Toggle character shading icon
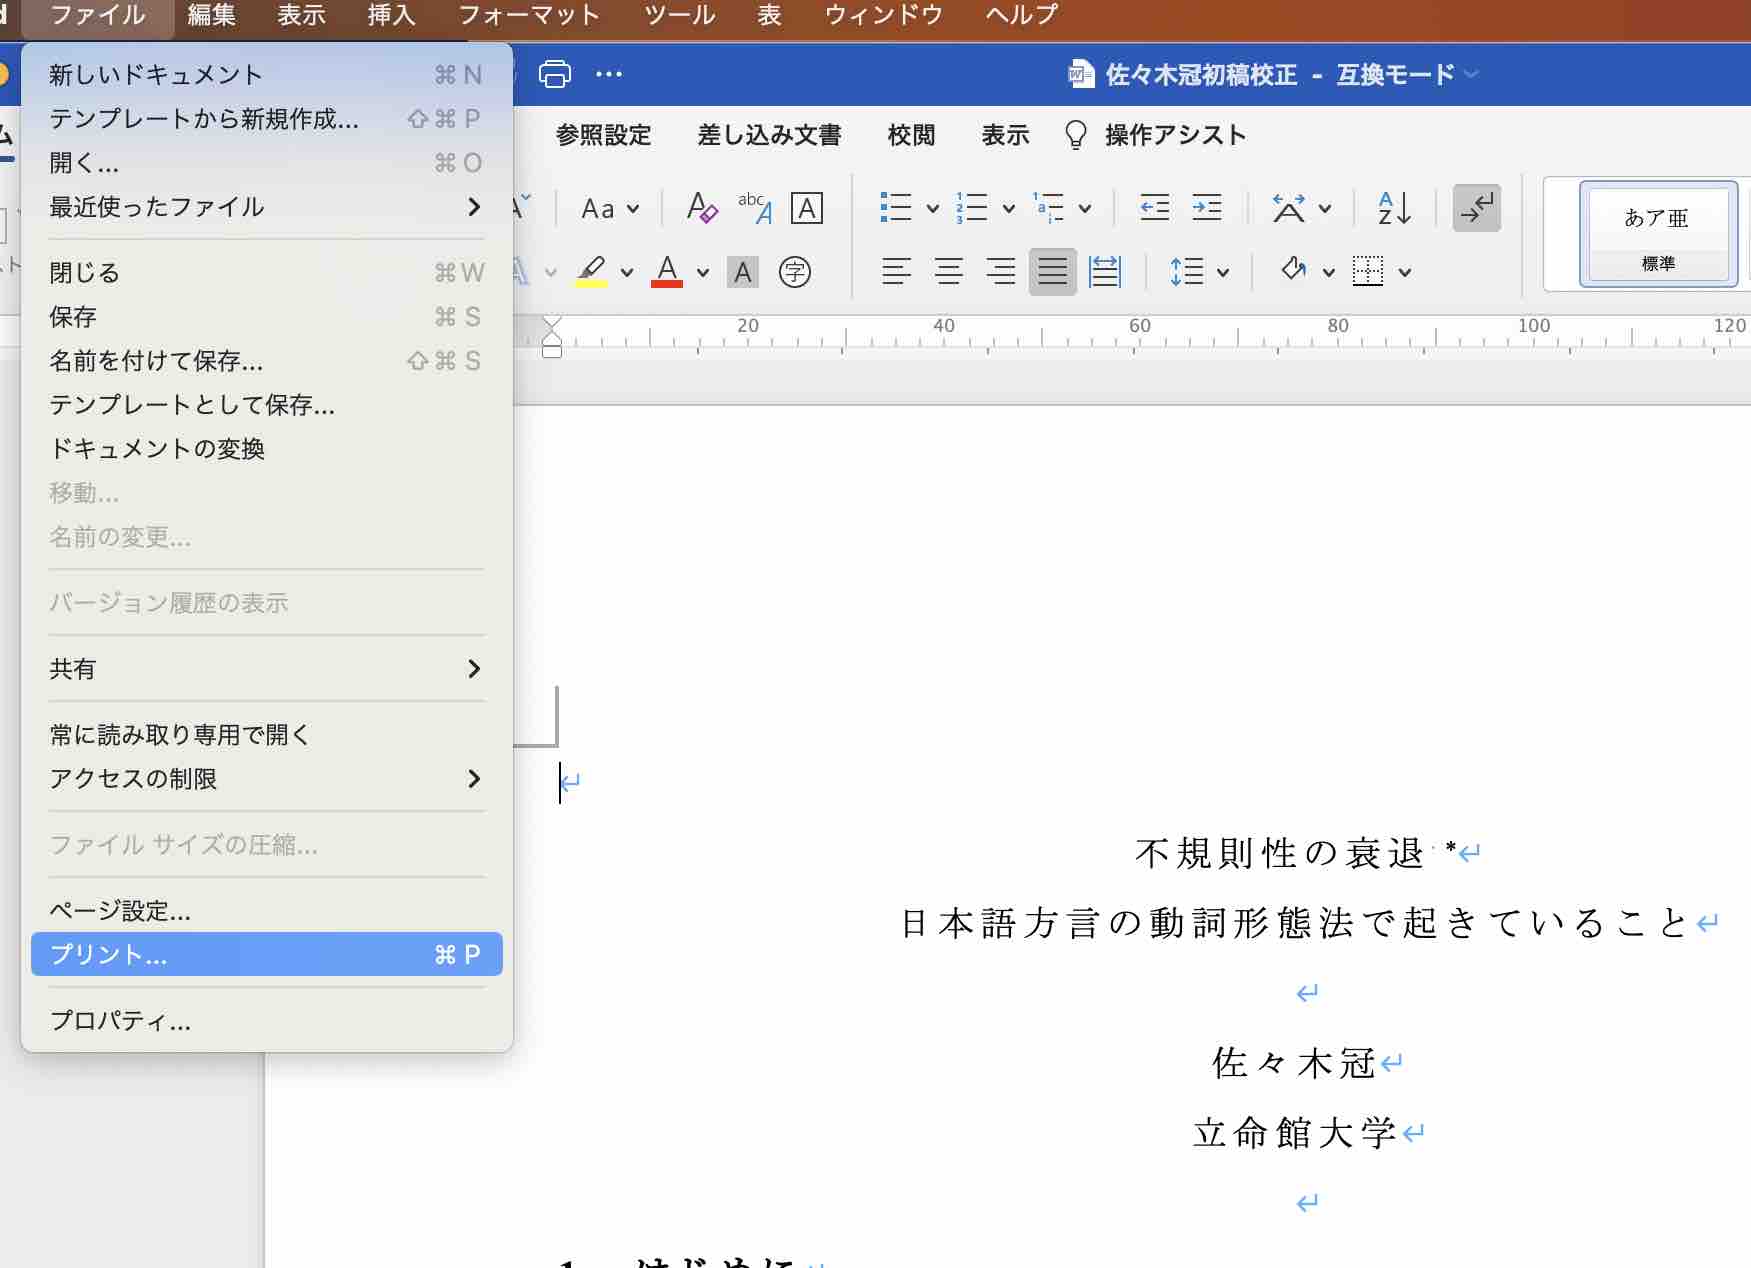The width and height of the screenshot is (1751, 1268). 743,272
